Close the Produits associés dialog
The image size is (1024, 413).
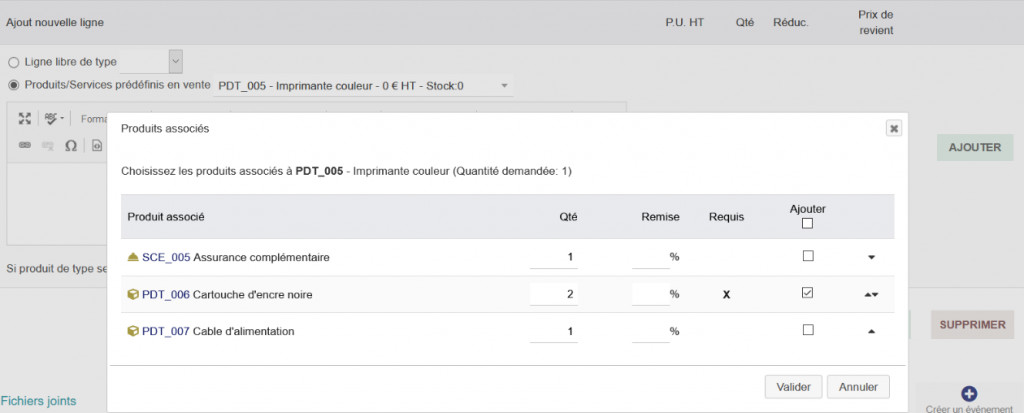[894, 128]
